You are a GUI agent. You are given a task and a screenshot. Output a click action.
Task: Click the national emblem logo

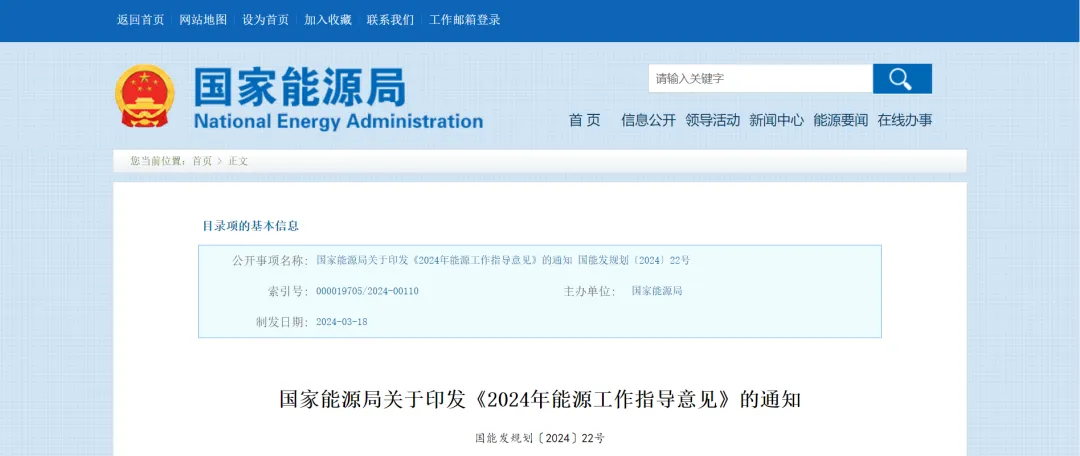[144, 96]
